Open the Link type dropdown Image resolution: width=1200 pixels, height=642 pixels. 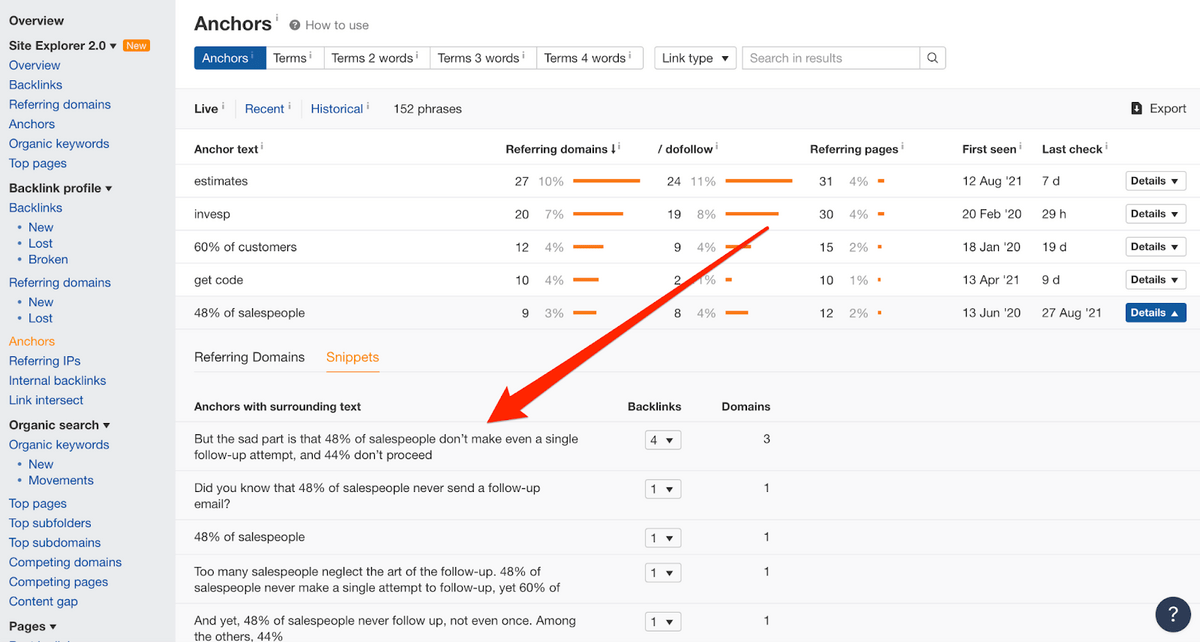pyautogui.click(x=695, y=58)
